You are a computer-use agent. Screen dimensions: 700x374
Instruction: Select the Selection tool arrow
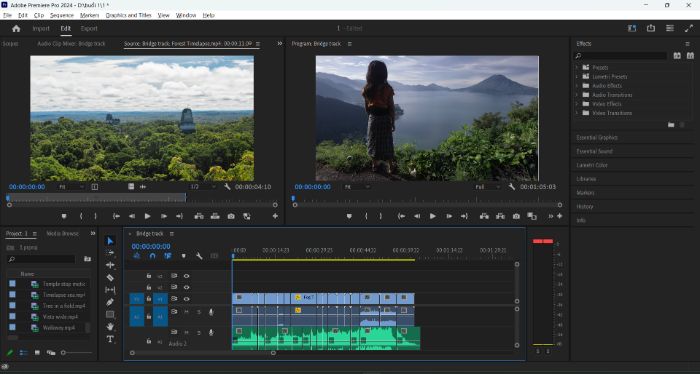tap(110, 241)
